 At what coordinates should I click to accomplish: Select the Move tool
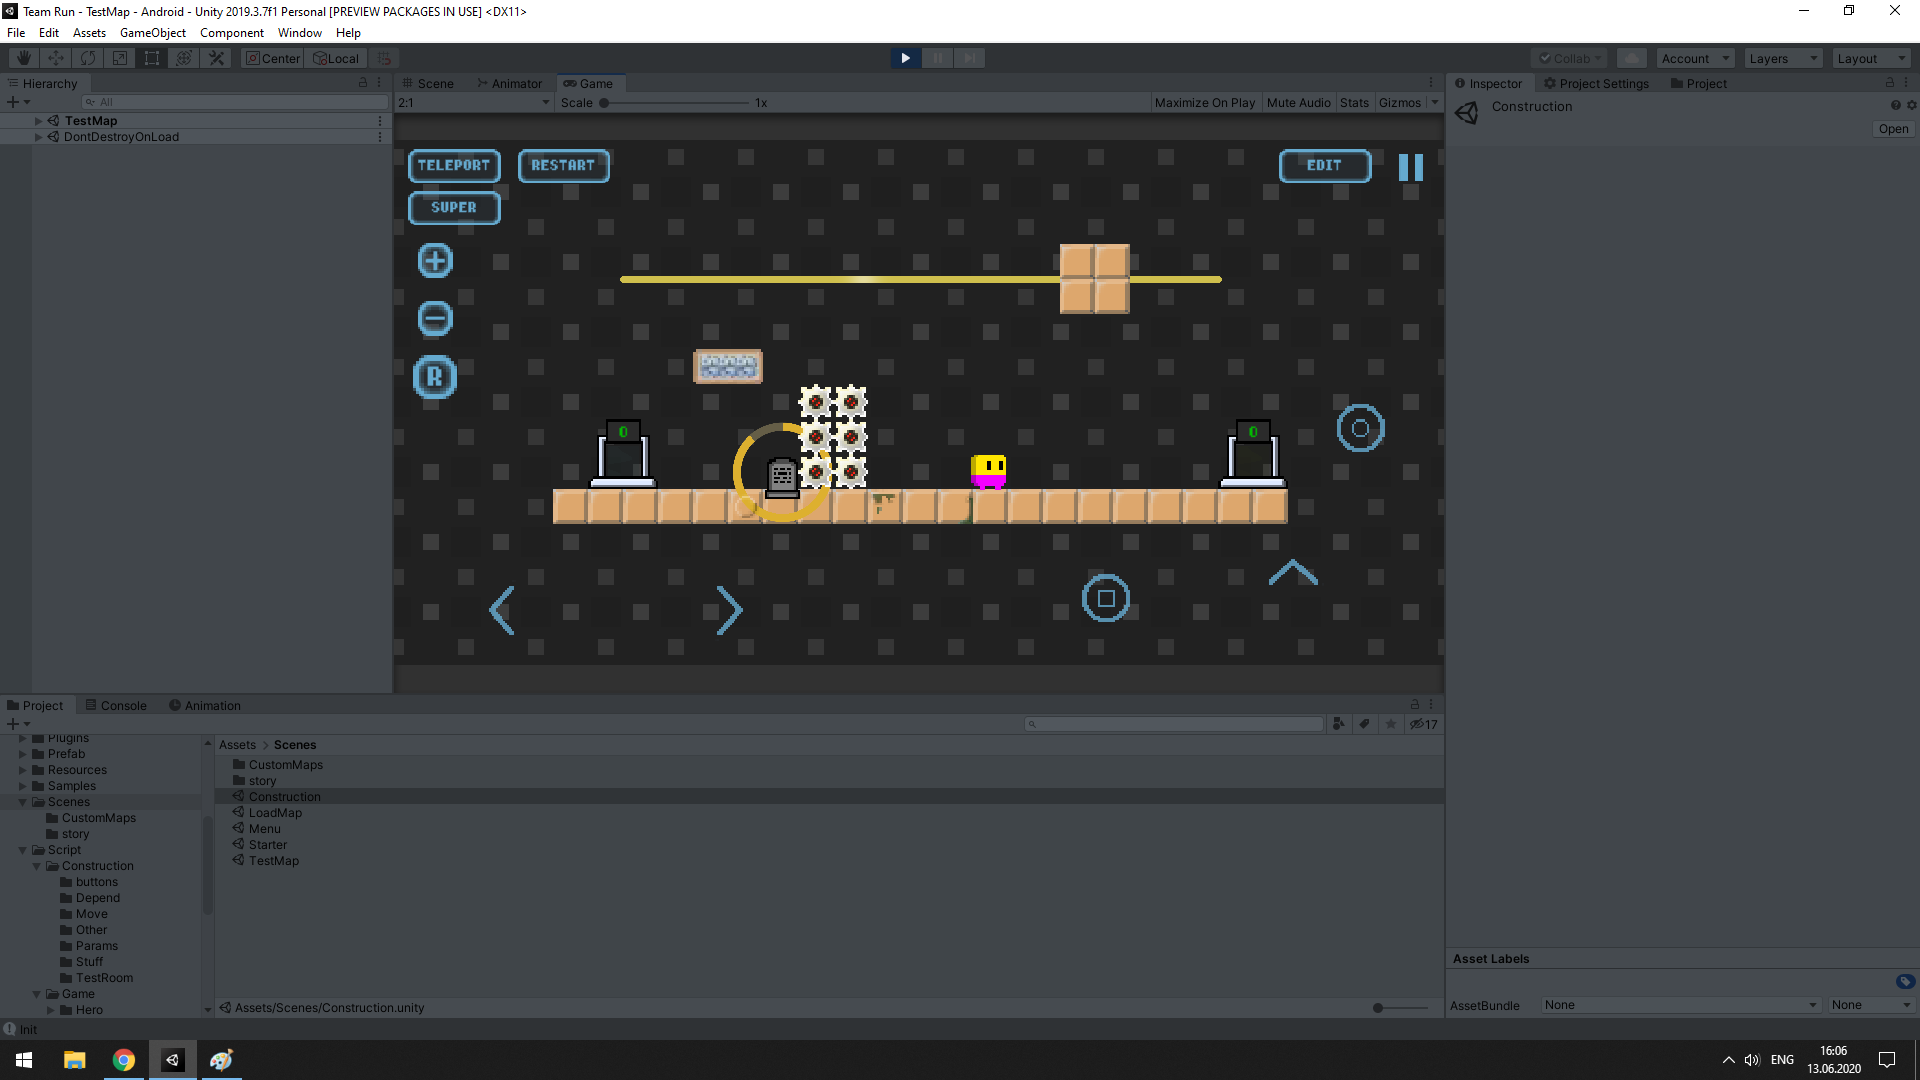(56, 58)
